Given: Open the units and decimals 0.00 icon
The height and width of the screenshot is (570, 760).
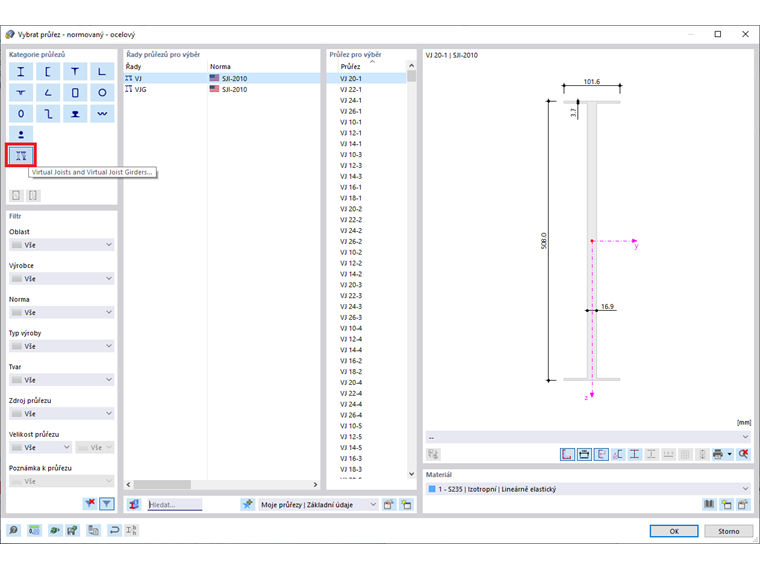Looking at the screenshot, I should click(34, 530).
